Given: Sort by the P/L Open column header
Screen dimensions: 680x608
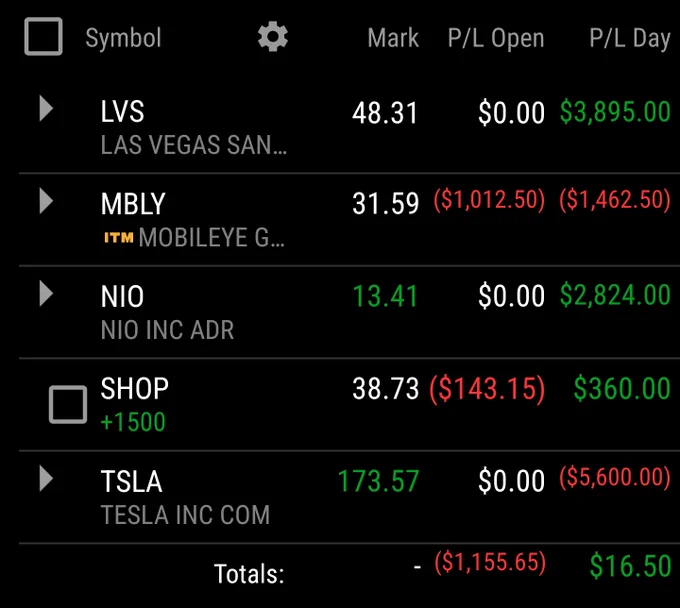Looking at the screenshot, I should click(x=496, y=38).
